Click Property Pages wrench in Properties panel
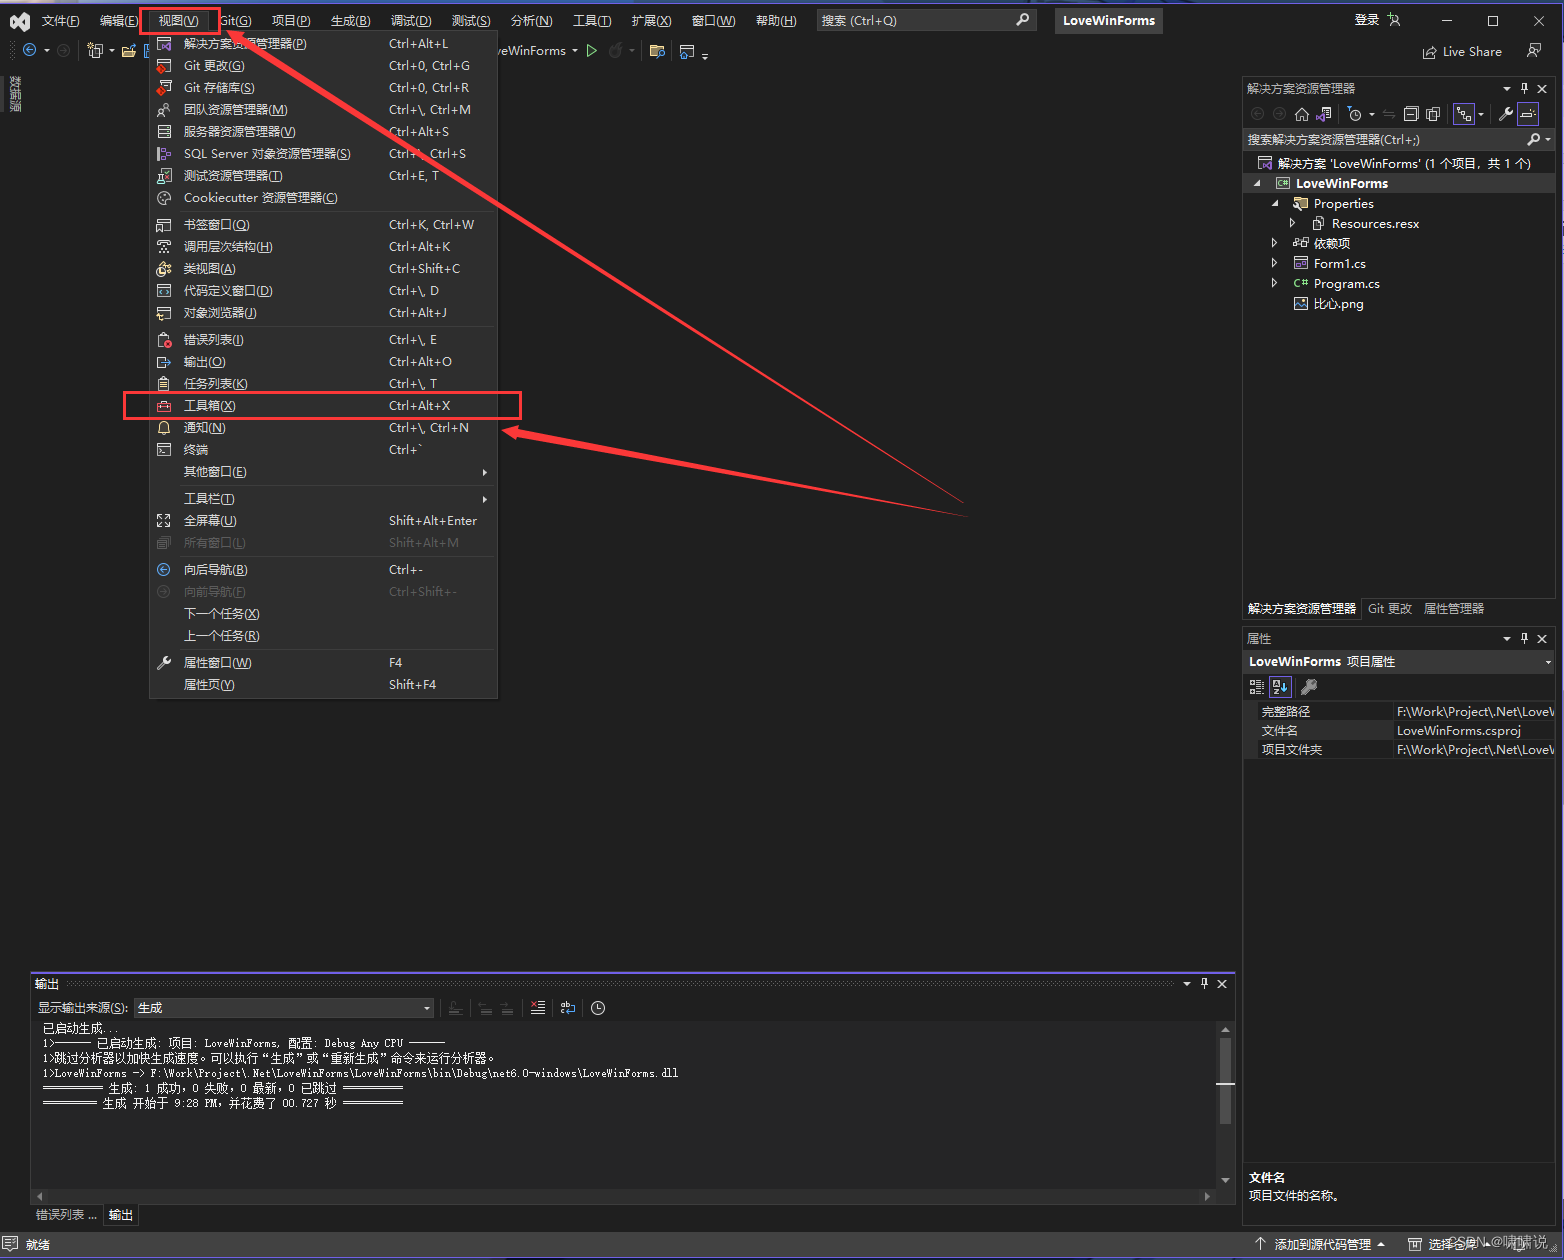Screen dimensions: 1564x1260 click(x=1309, y=687)
